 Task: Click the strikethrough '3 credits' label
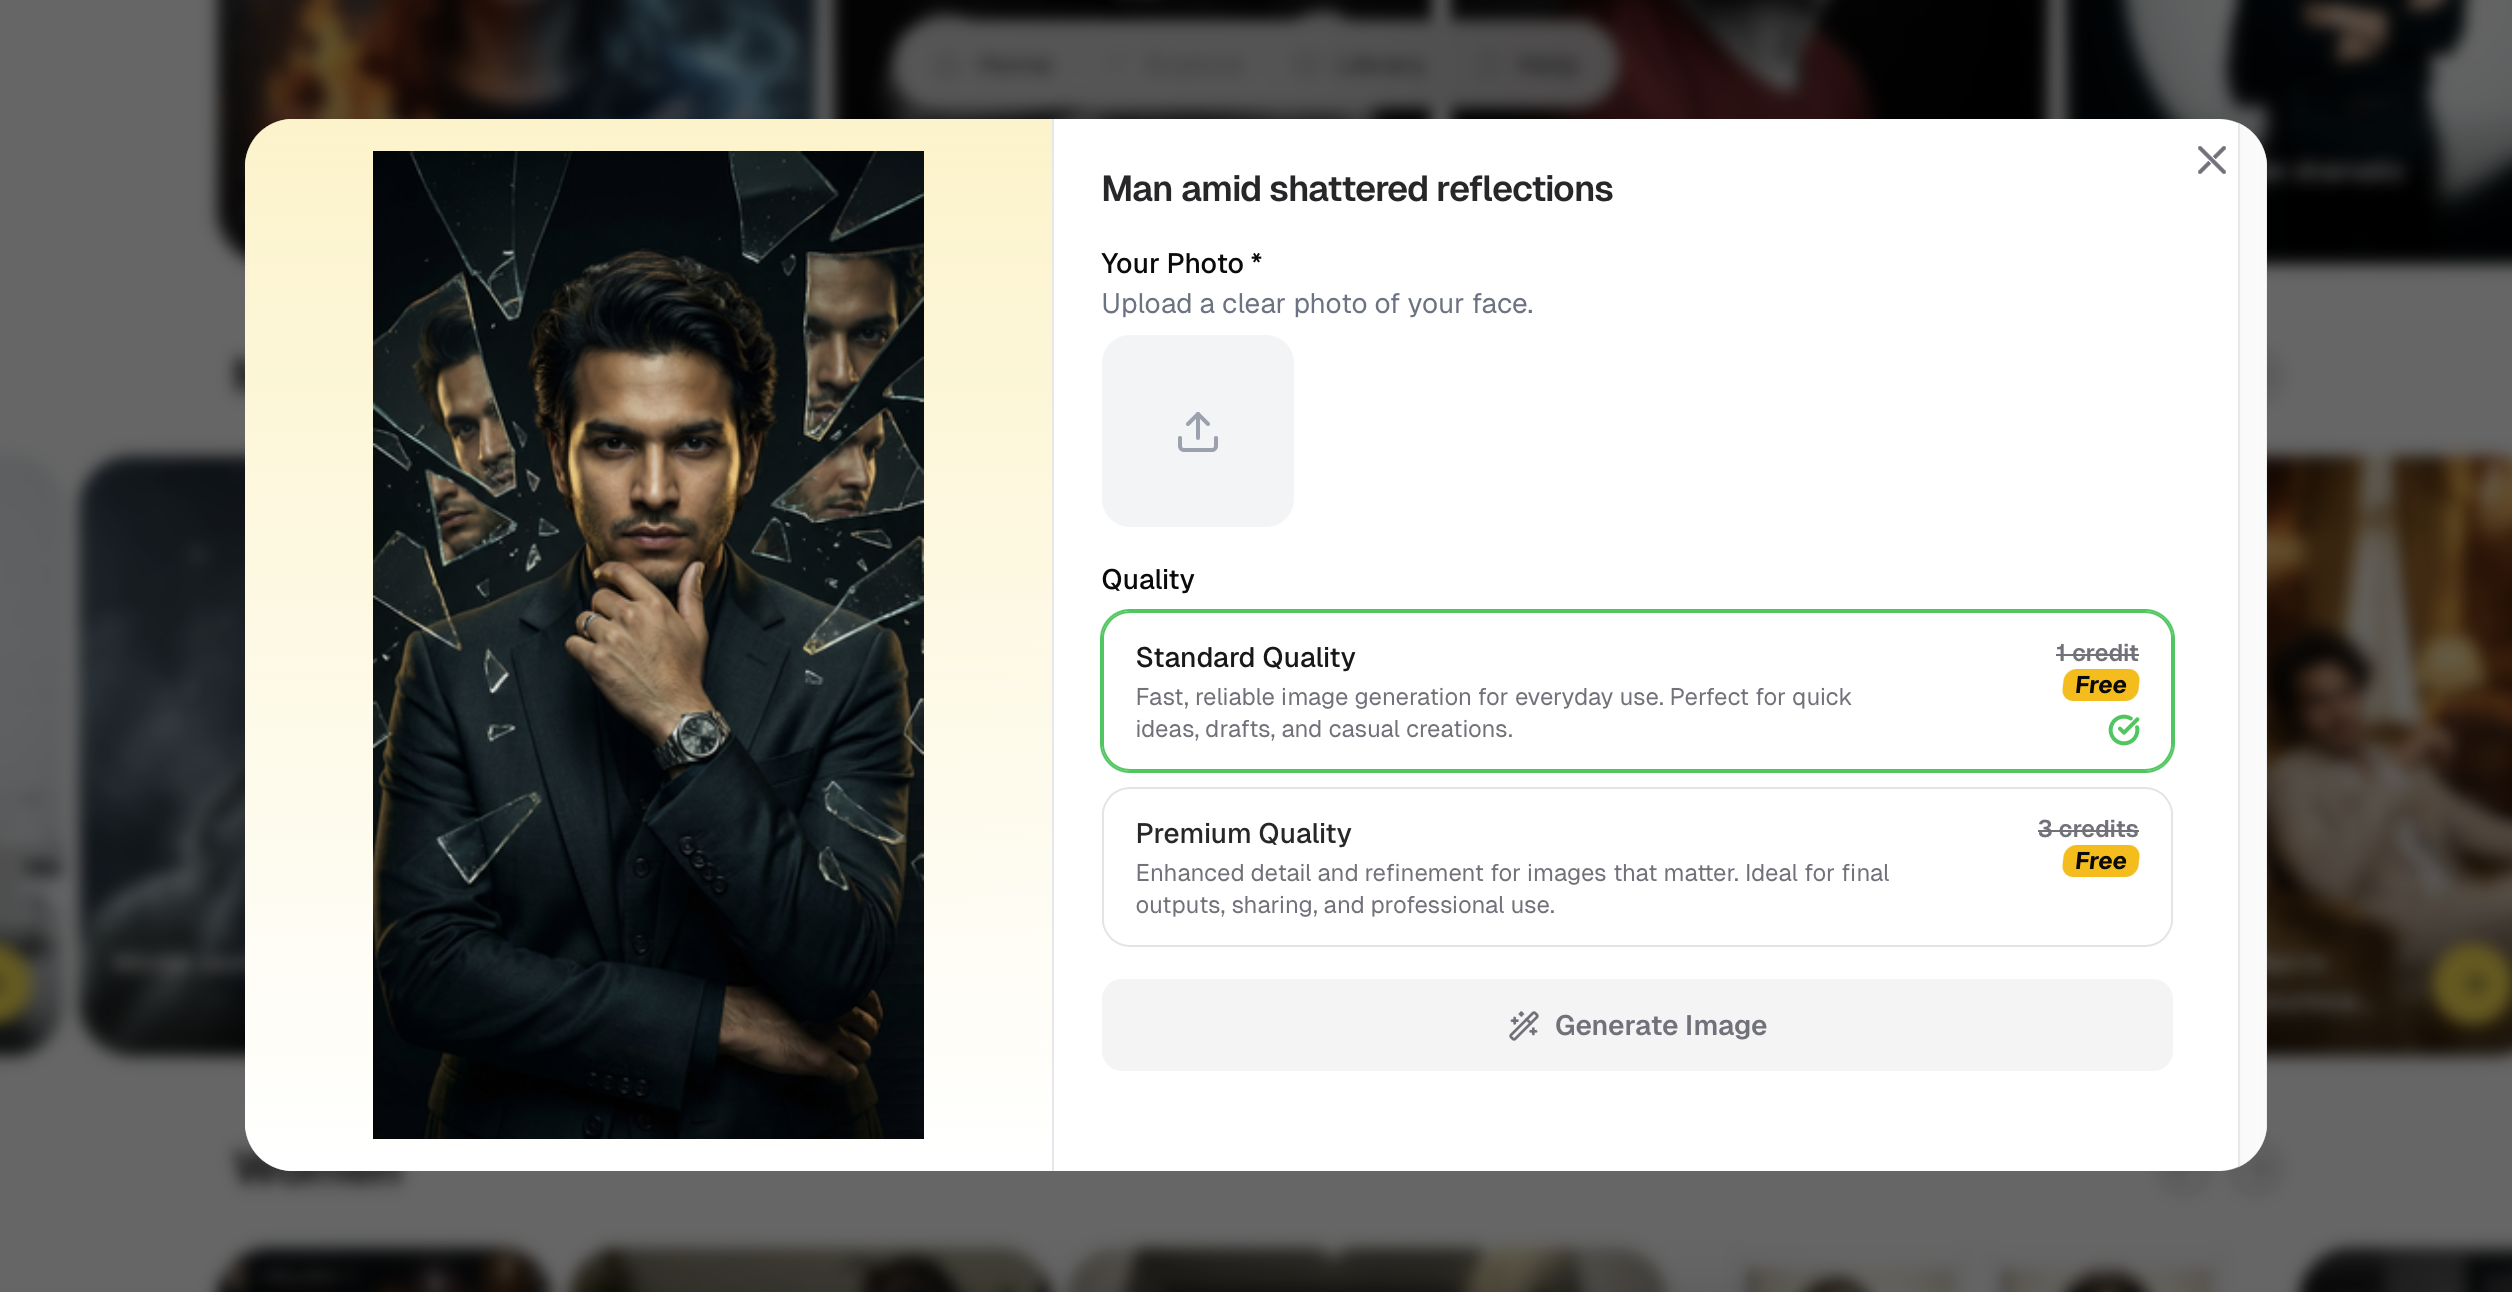(x=2087, y=829)
